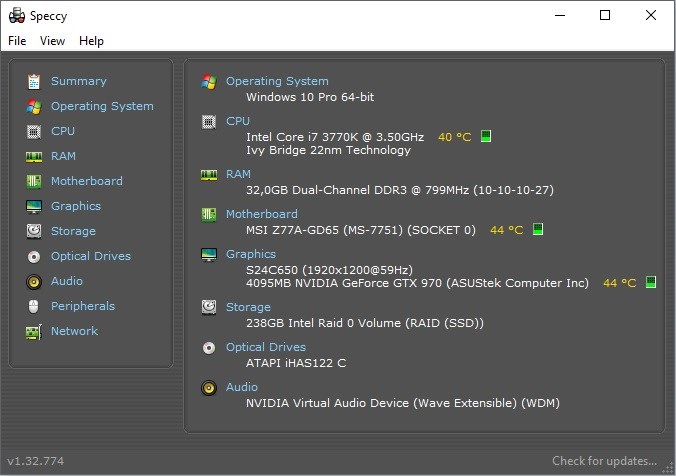The width and height of the screenshot is (676, 476).
Task: Click the Audio heading link in summary
Action: [242, 388]
